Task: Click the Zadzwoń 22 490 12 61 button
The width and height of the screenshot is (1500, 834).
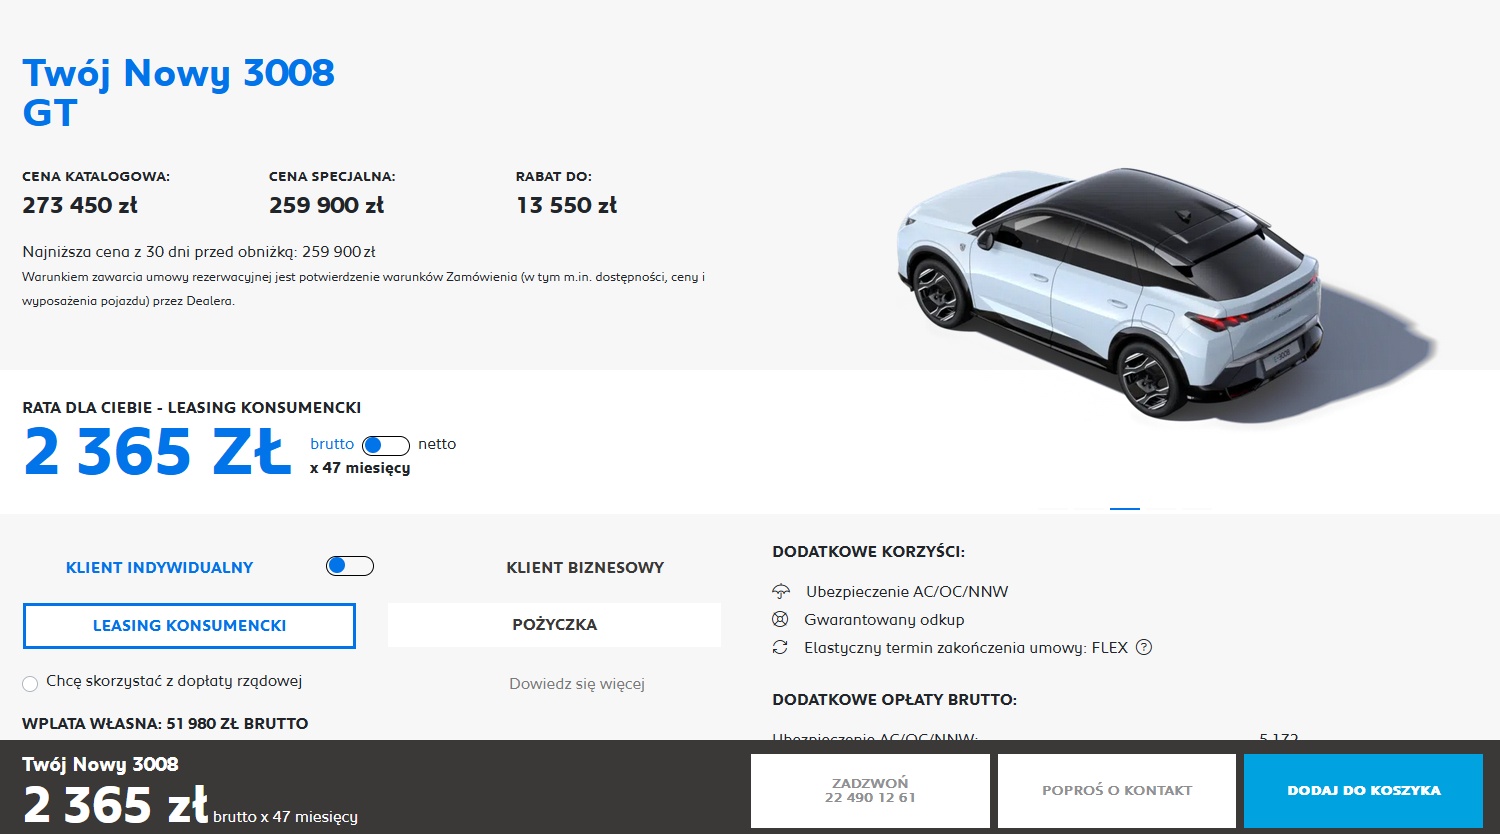Action: pos(870,790)
